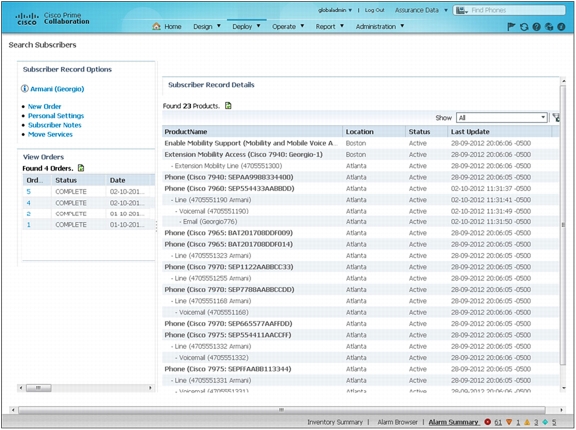Image resolution: width=576 pixels, height=430 pixels.
Task: Click the Alarm Browser link
Action: 397,422
